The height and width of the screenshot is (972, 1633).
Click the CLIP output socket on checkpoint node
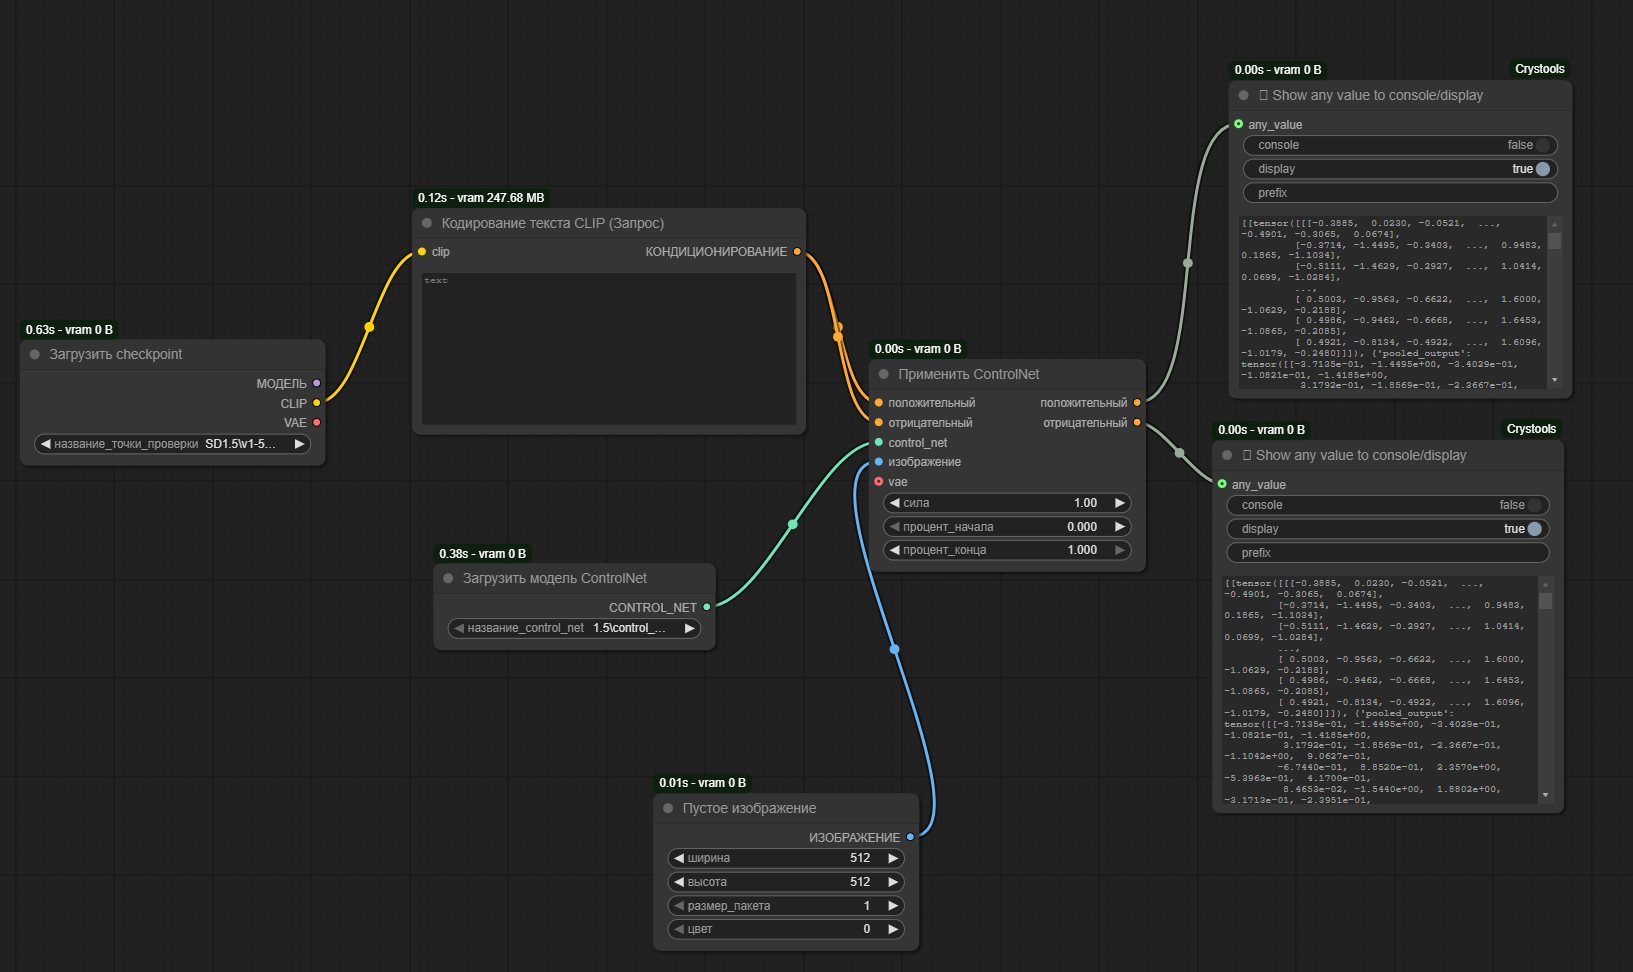pyautogui.click(x=317, y=403)
